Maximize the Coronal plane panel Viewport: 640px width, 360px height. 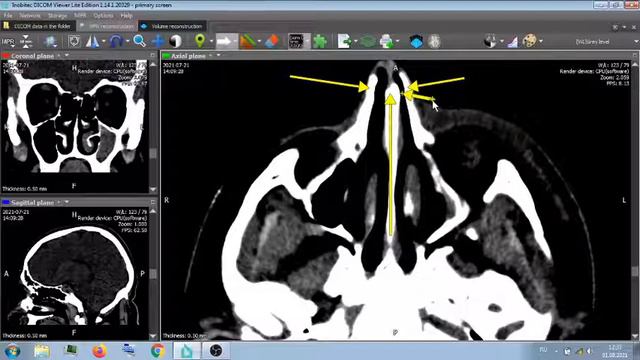coord(153,56)
